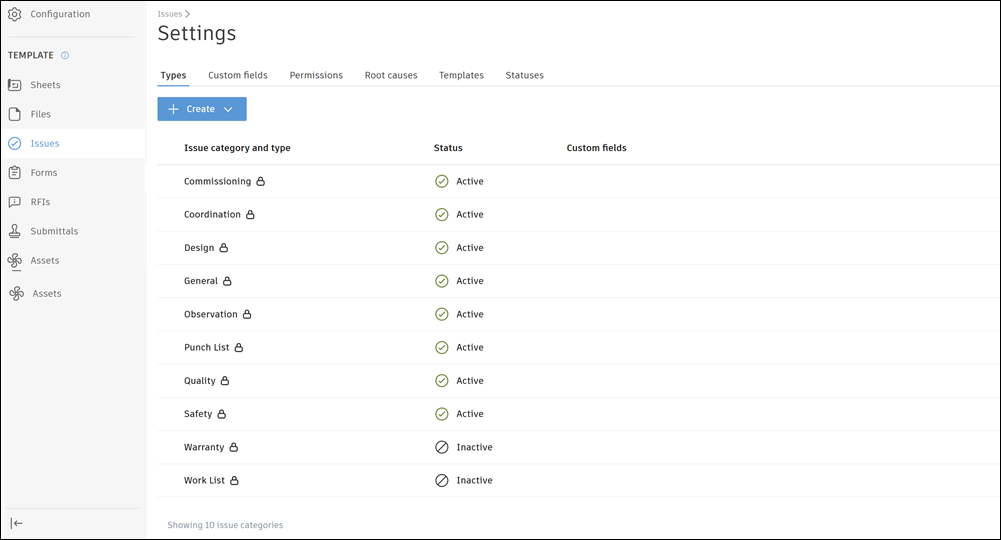Click the Files document icon
This screenshot has width=1001, height=540.
(x=15, y=114)
